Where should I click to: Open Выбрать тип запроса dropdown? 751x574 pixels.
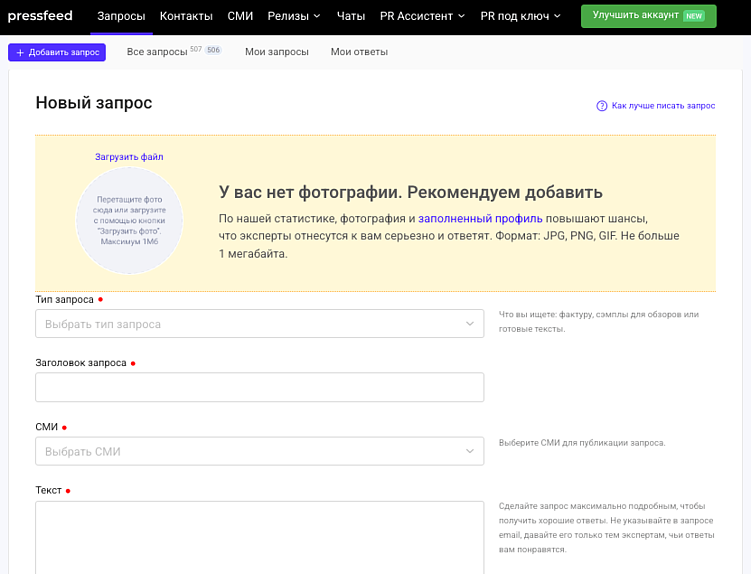[x=260, y=324]
